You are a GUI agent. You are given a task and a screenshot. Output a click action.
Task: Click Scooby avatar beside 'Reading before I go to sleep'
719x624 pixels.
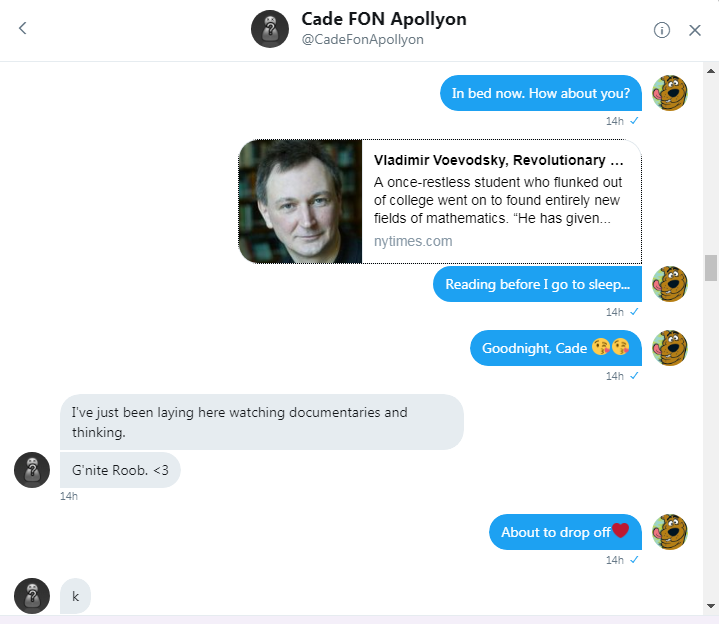(x=669, y=284)
